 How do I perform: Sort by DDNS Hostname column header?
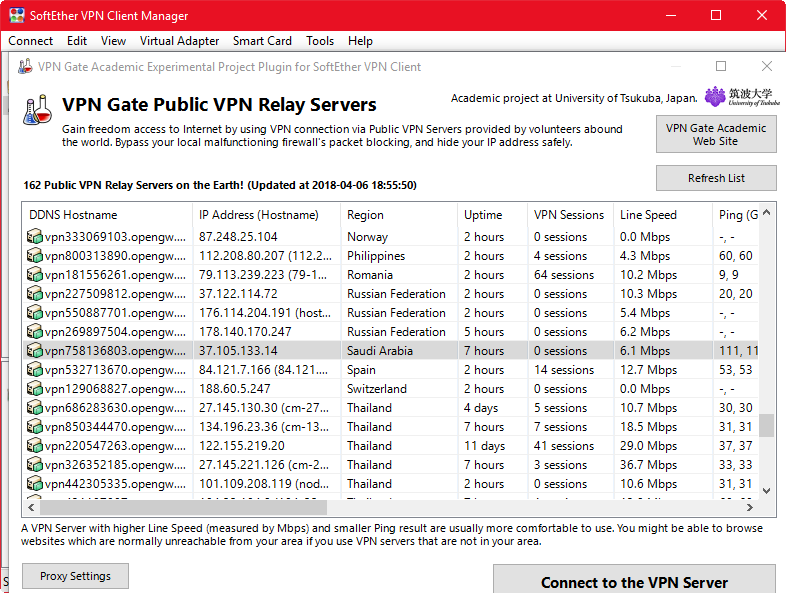pyautogui.click(x=107, y=215)
